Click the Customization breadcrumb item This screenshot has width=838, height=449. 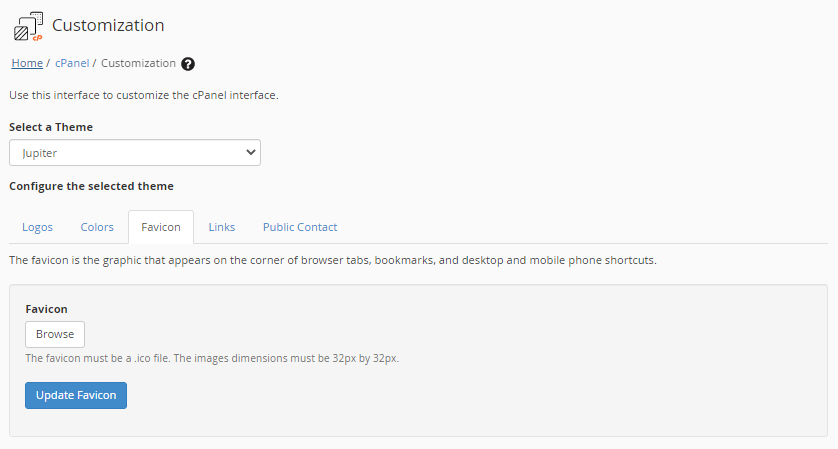click(138, 63)
